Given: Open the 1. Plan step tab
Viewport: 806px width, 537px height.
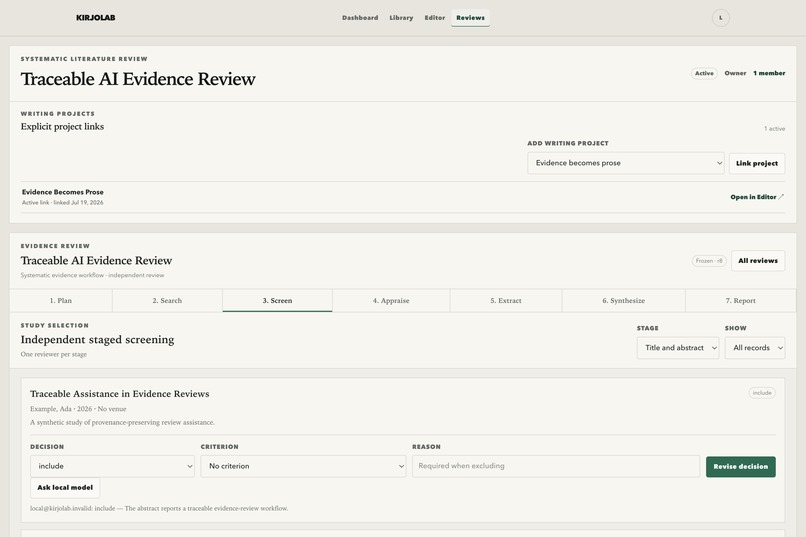Looking at the screenshot, I should pos(61,301).
